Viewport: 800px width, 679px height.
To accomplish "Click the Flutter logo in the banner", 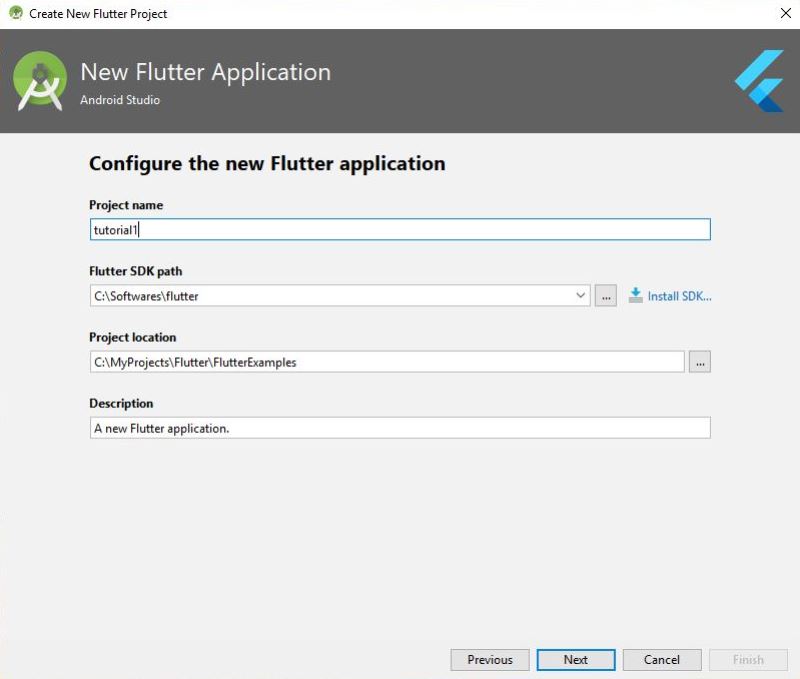I will 759,81.
